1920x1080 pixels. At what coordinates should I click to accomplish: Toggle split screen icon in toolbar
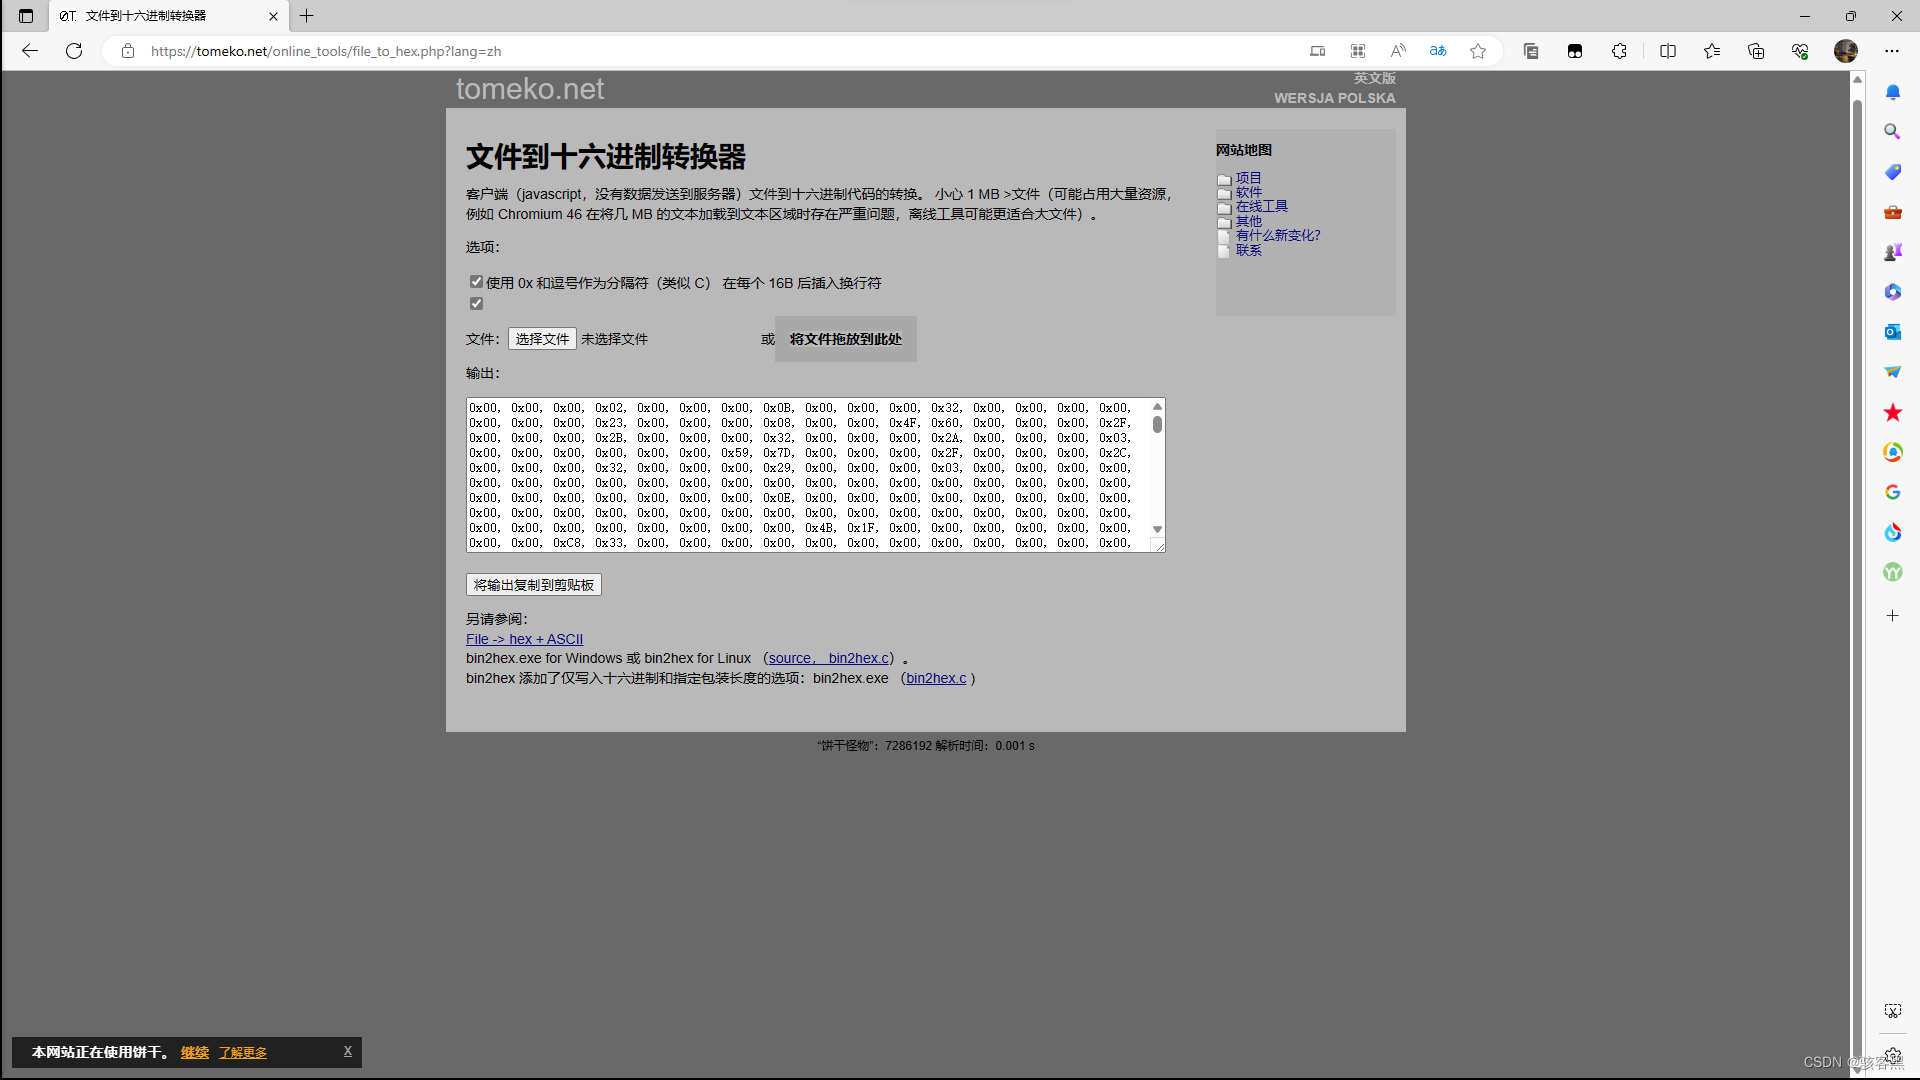pyautogui.click(x=1667, y=51)
